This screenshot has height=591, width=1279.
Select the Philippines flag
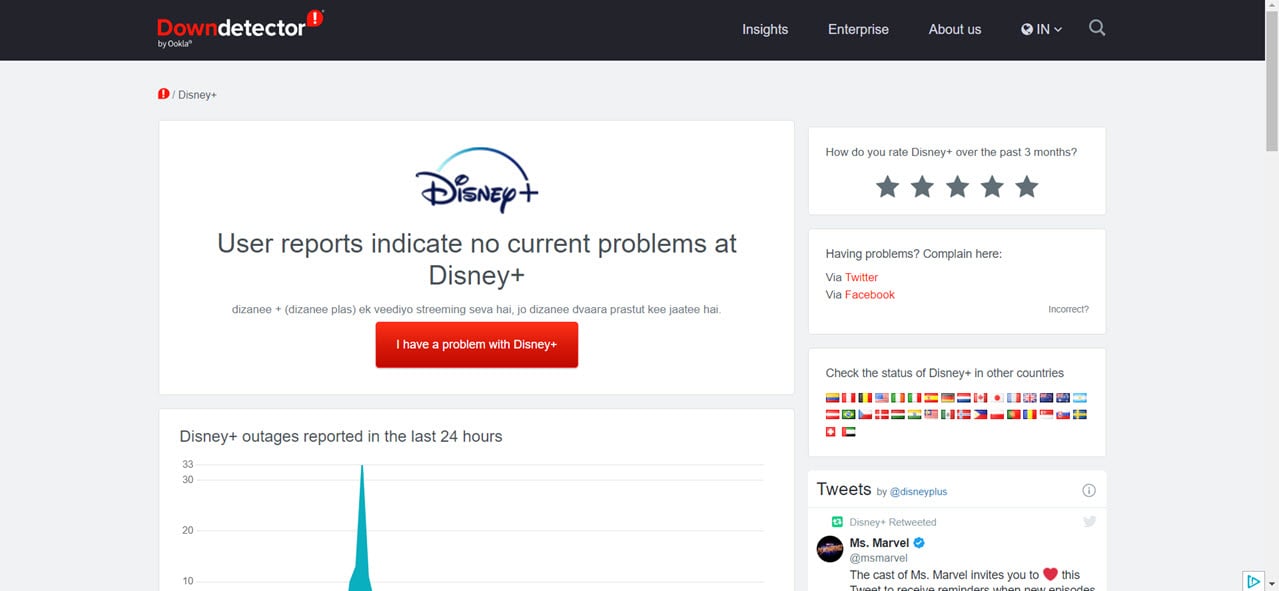981,415
